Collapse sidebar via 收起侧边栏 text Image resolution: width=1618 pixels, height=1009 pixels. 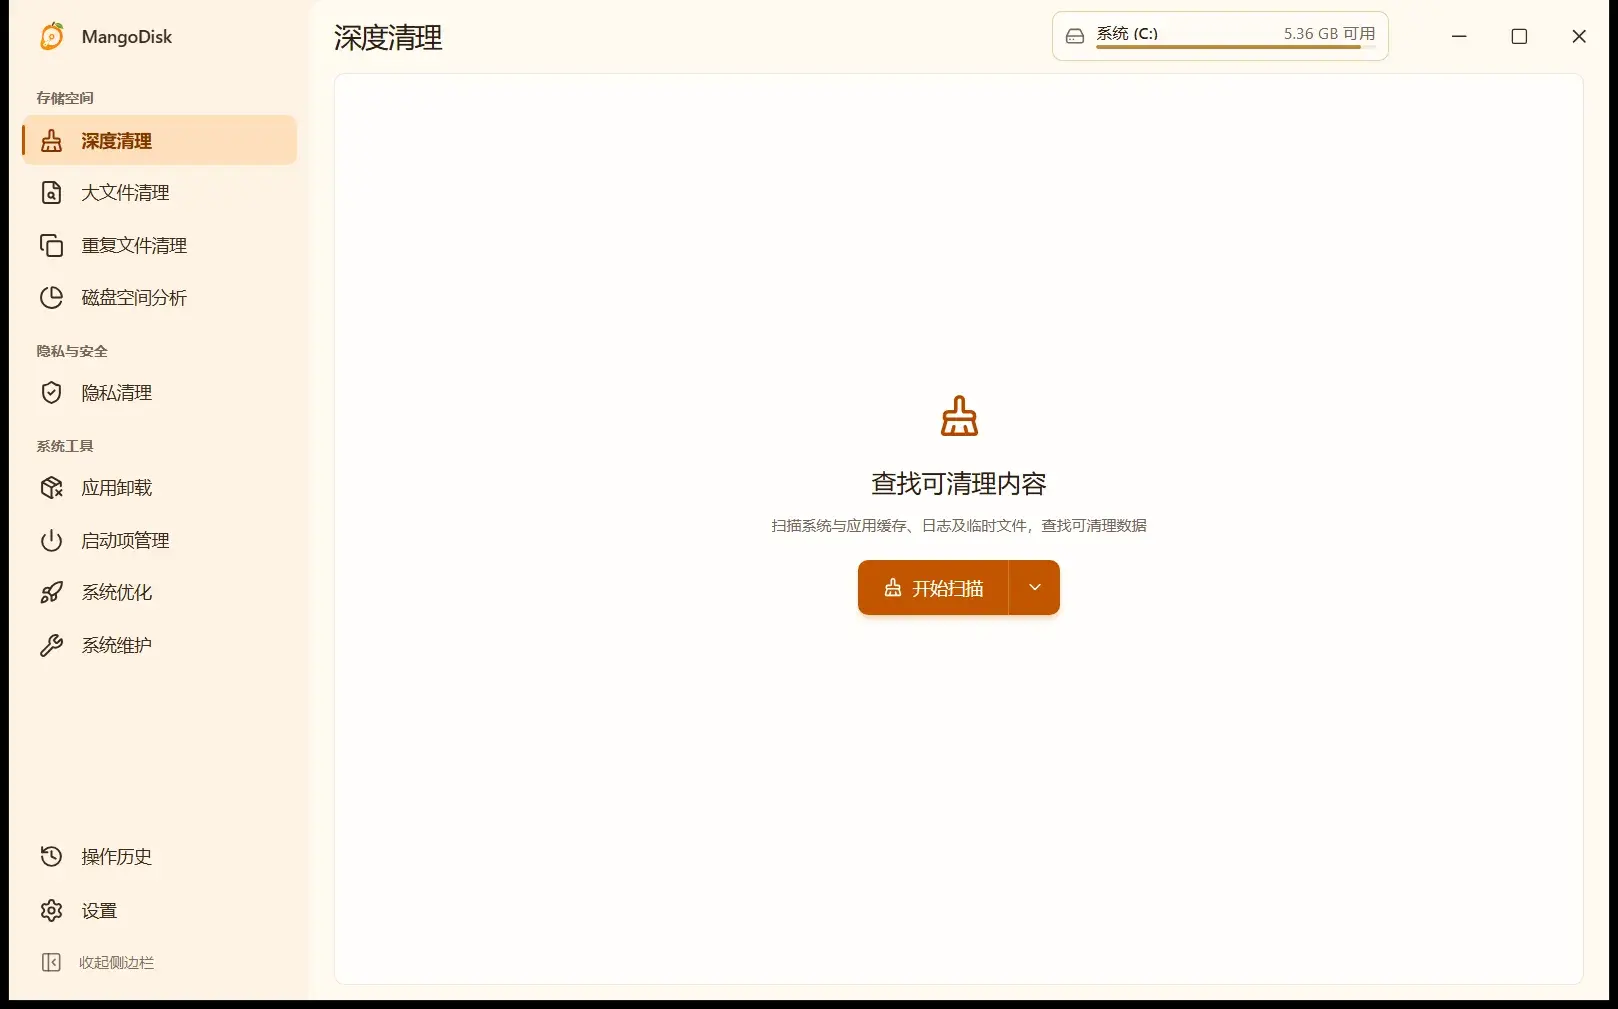pos(116,962)
